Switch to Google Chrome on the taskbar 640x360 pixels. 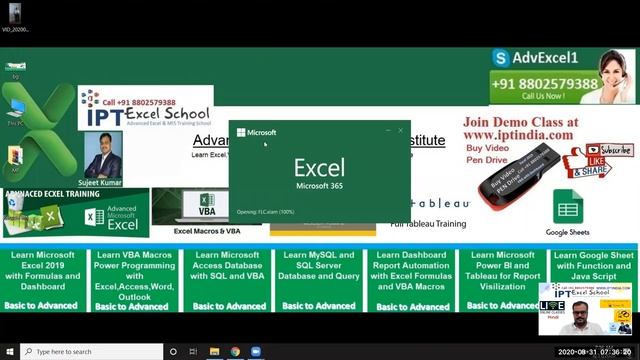[x=235, y=351]
